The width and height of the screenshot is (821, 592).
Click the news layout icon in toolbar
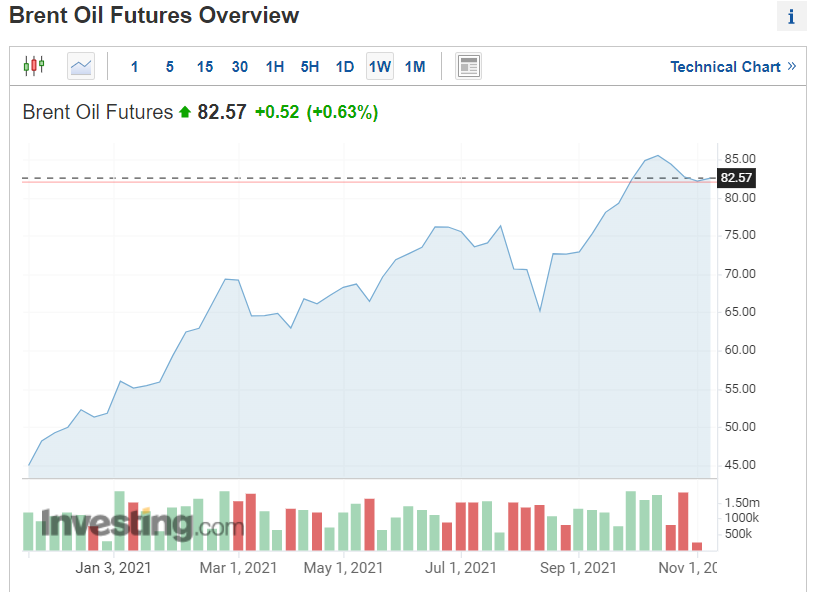pyautogui.click(x=468, y=67)
